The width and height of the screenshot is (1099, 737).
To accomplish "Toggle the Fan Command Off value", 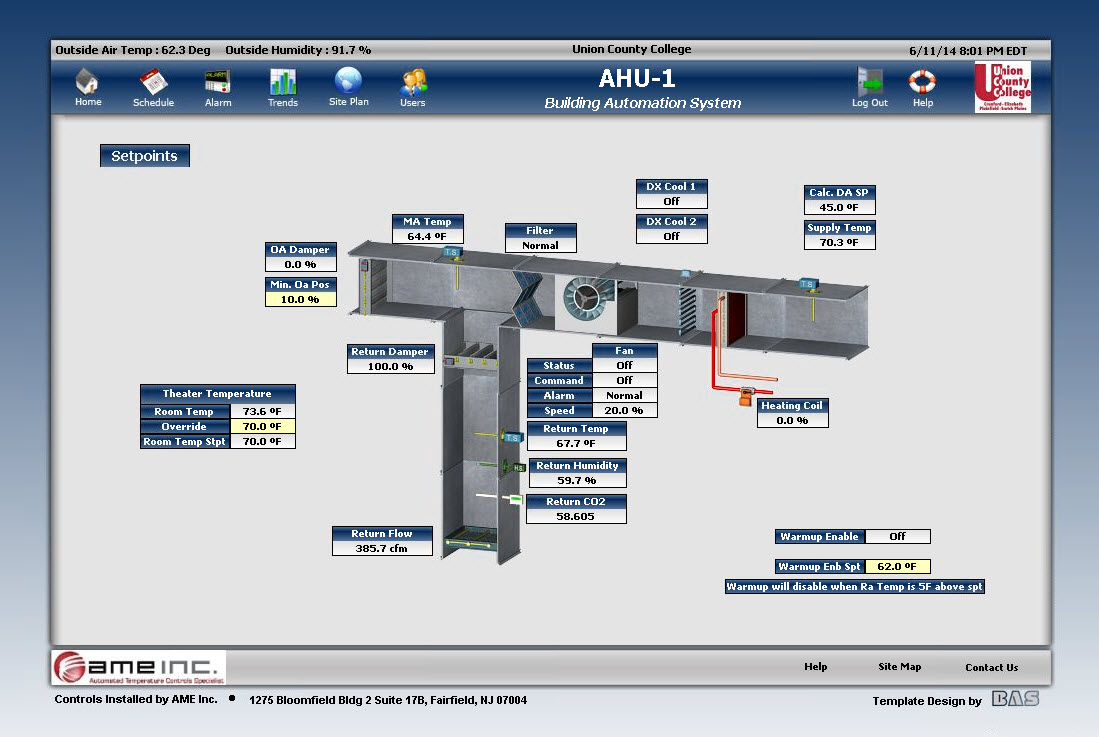I will (x=624, y=381).
